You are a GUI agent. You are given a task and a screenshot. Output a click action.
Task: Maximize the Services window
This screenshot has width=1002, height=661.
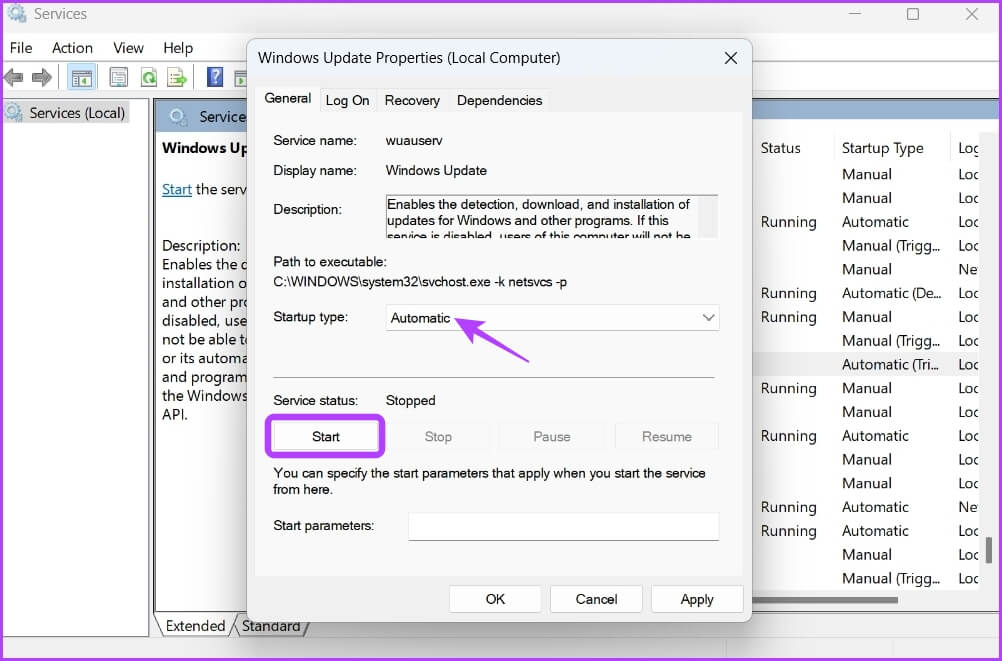point(913,14)
